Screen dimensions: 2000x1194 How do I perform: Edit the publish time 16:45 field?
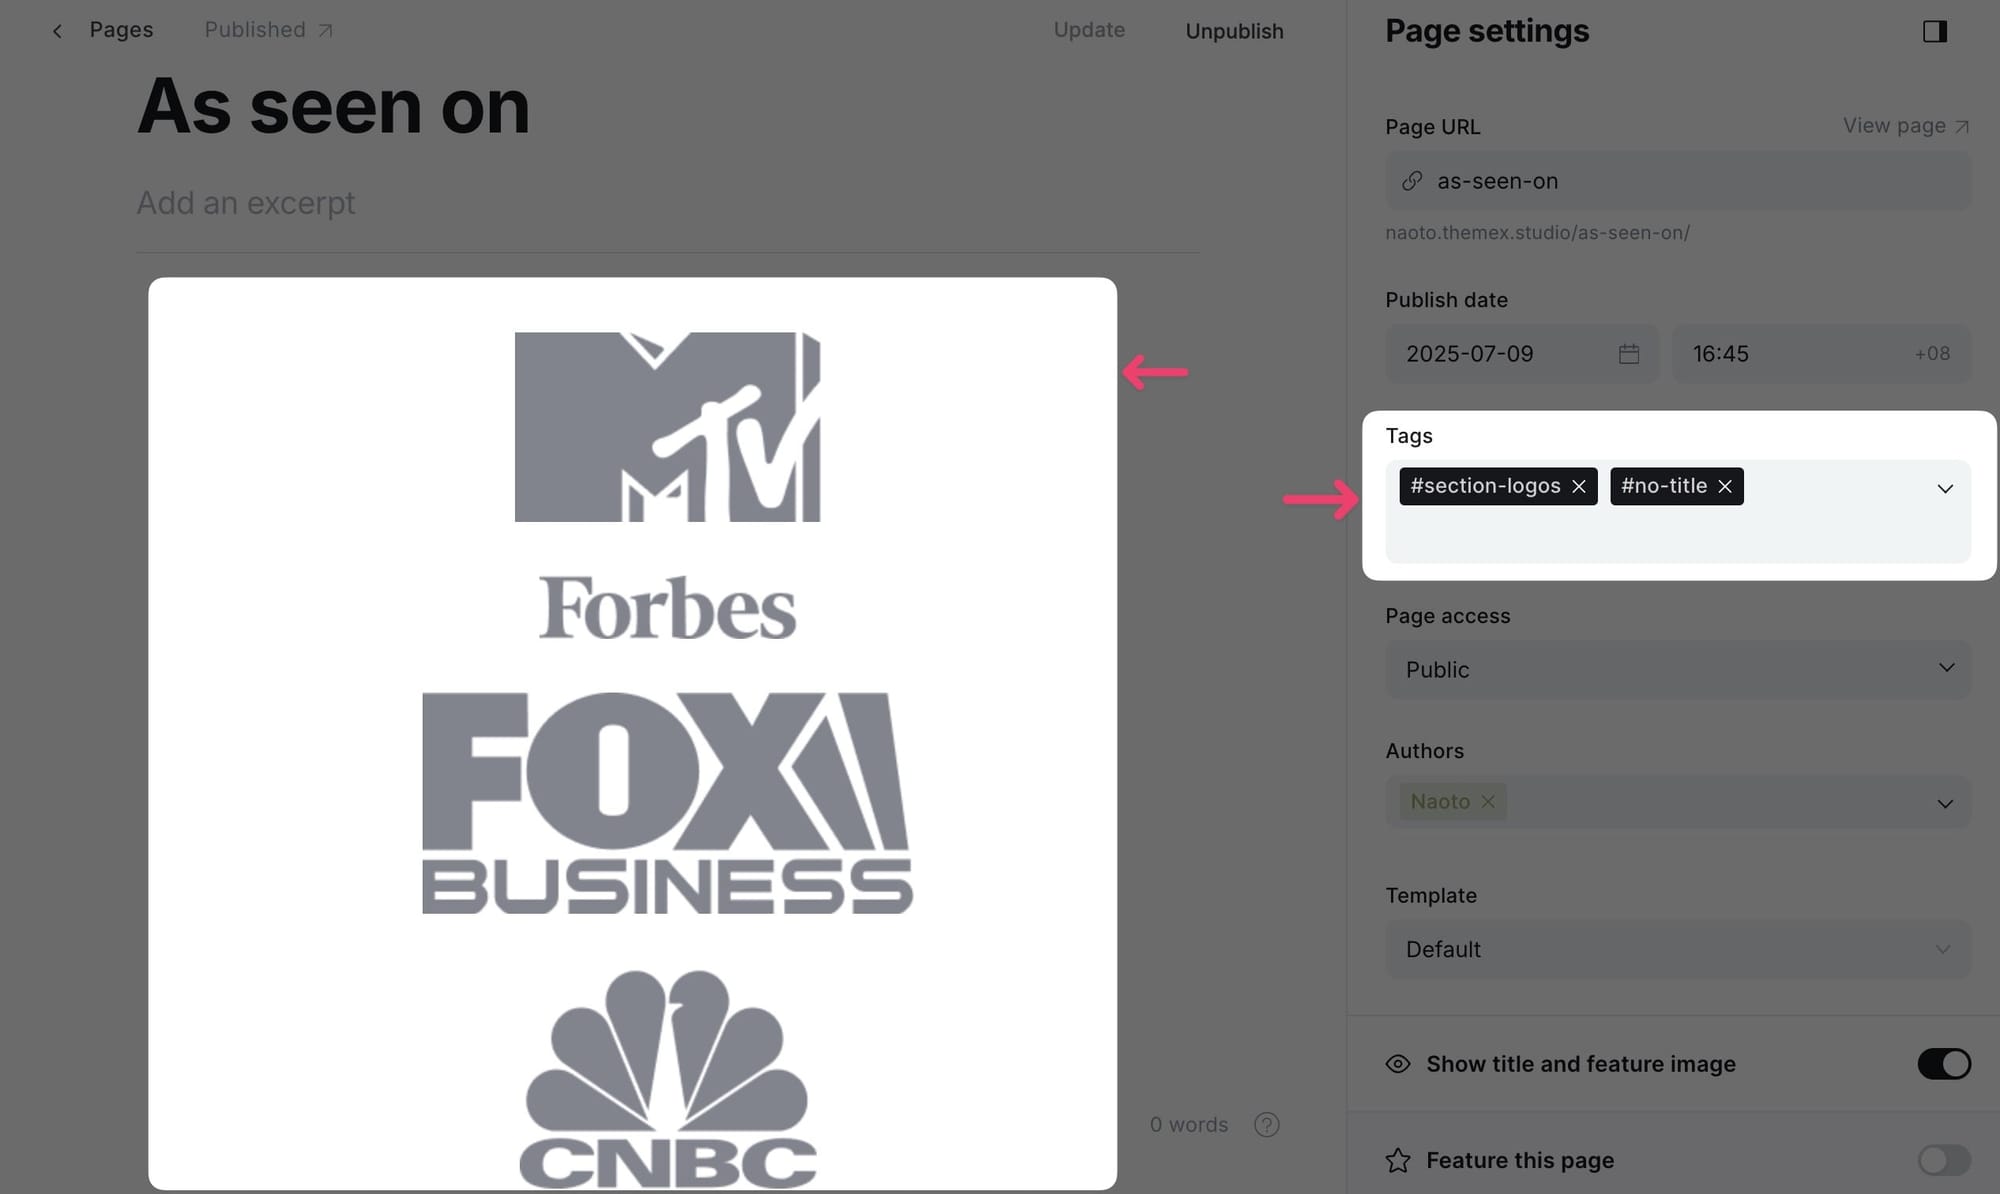pyautogui.click(x=1821, y=354)
